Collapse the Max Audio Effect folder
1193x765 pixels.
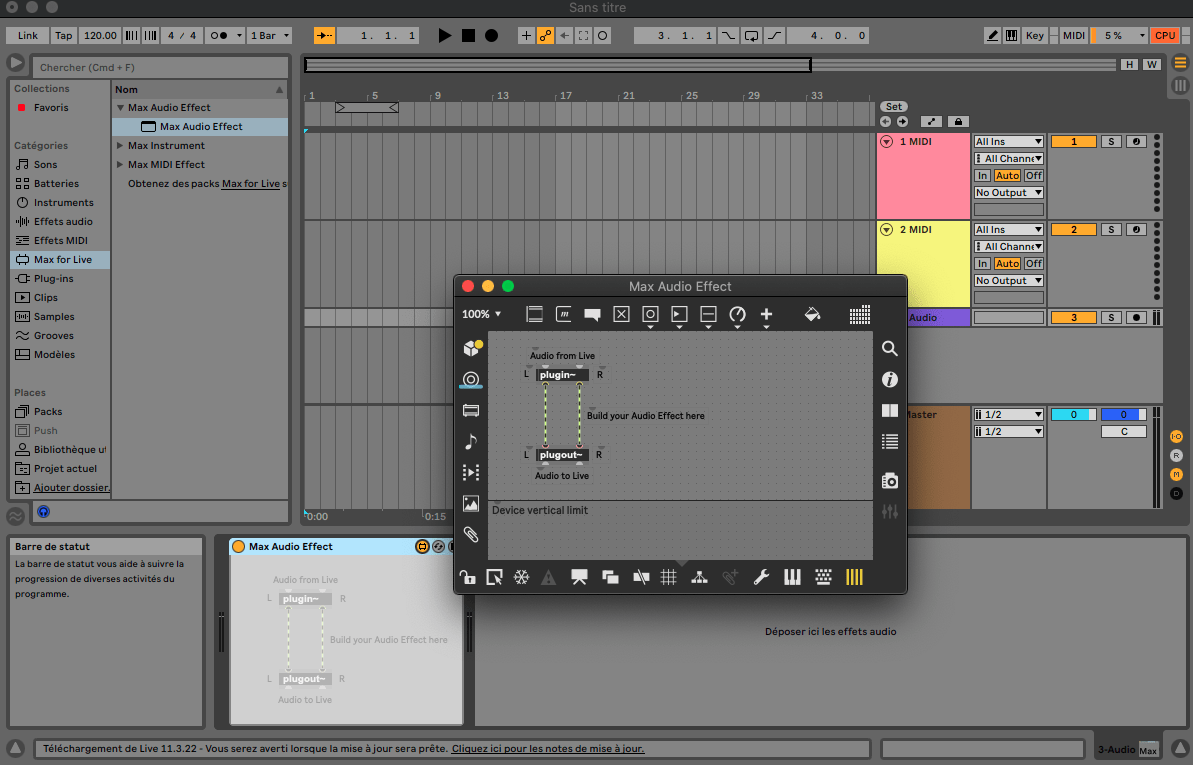(120, 108)
